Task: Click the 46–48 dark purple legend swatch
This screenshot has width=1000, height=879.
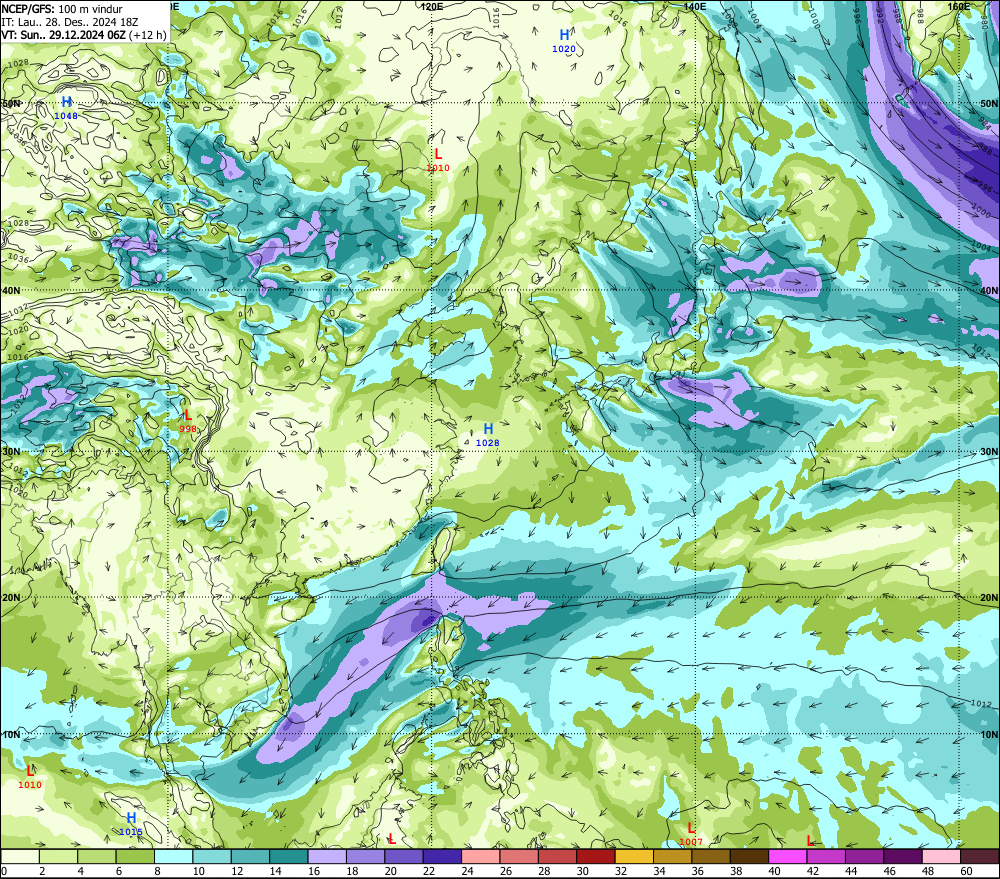Action: (x=903, y=856)
